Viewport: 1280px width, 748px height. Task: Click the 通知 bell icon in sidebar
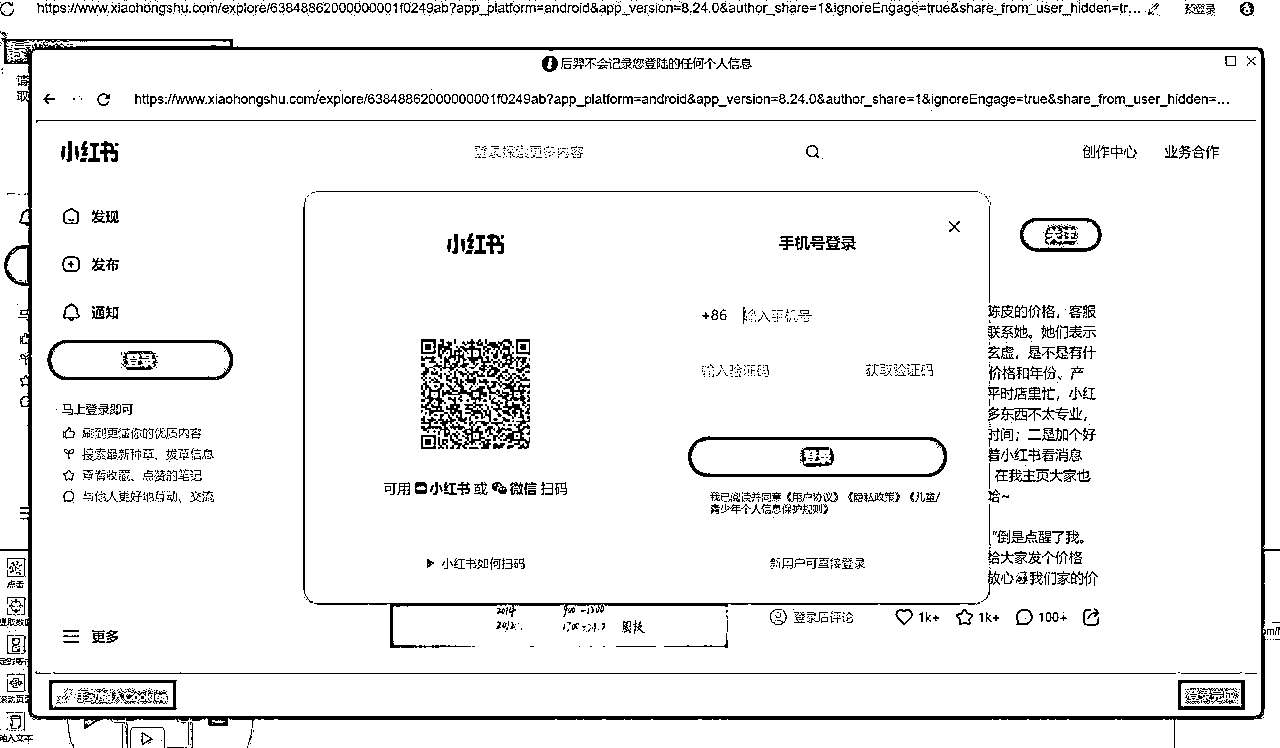click(x=70, y=312)
